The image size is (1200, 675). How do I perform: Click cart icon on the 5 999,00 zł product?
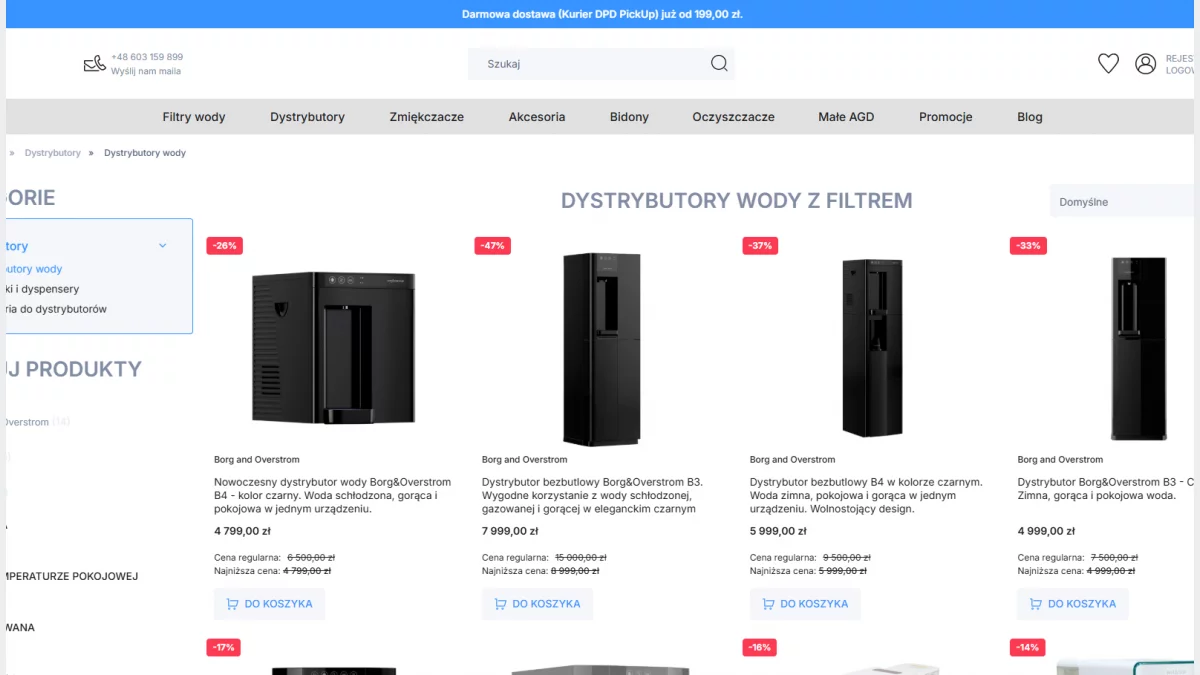(x=768, y=604)
